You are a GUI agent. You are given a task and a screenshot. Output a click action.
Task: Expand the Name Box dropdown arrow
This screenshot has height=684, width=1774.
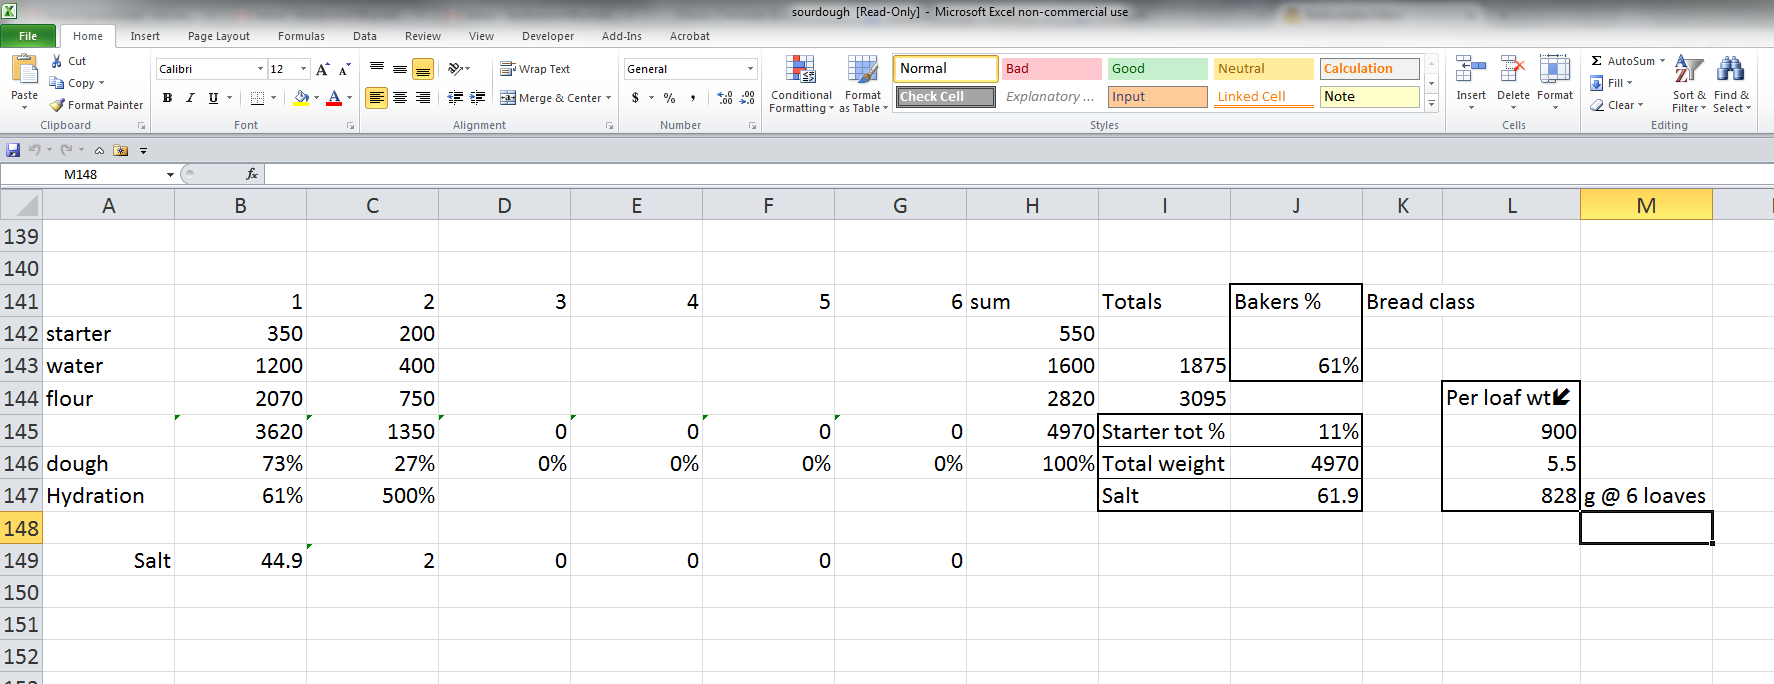coord(170,174)
